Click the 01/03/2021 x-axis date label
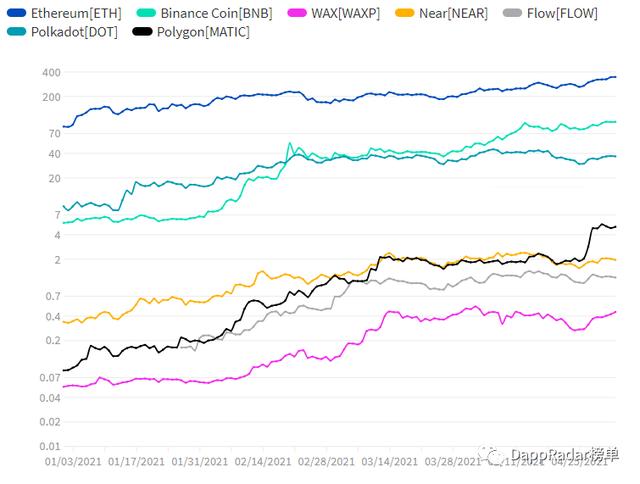The height and width of the screenshot is (484, 640). tap(73, 462)
